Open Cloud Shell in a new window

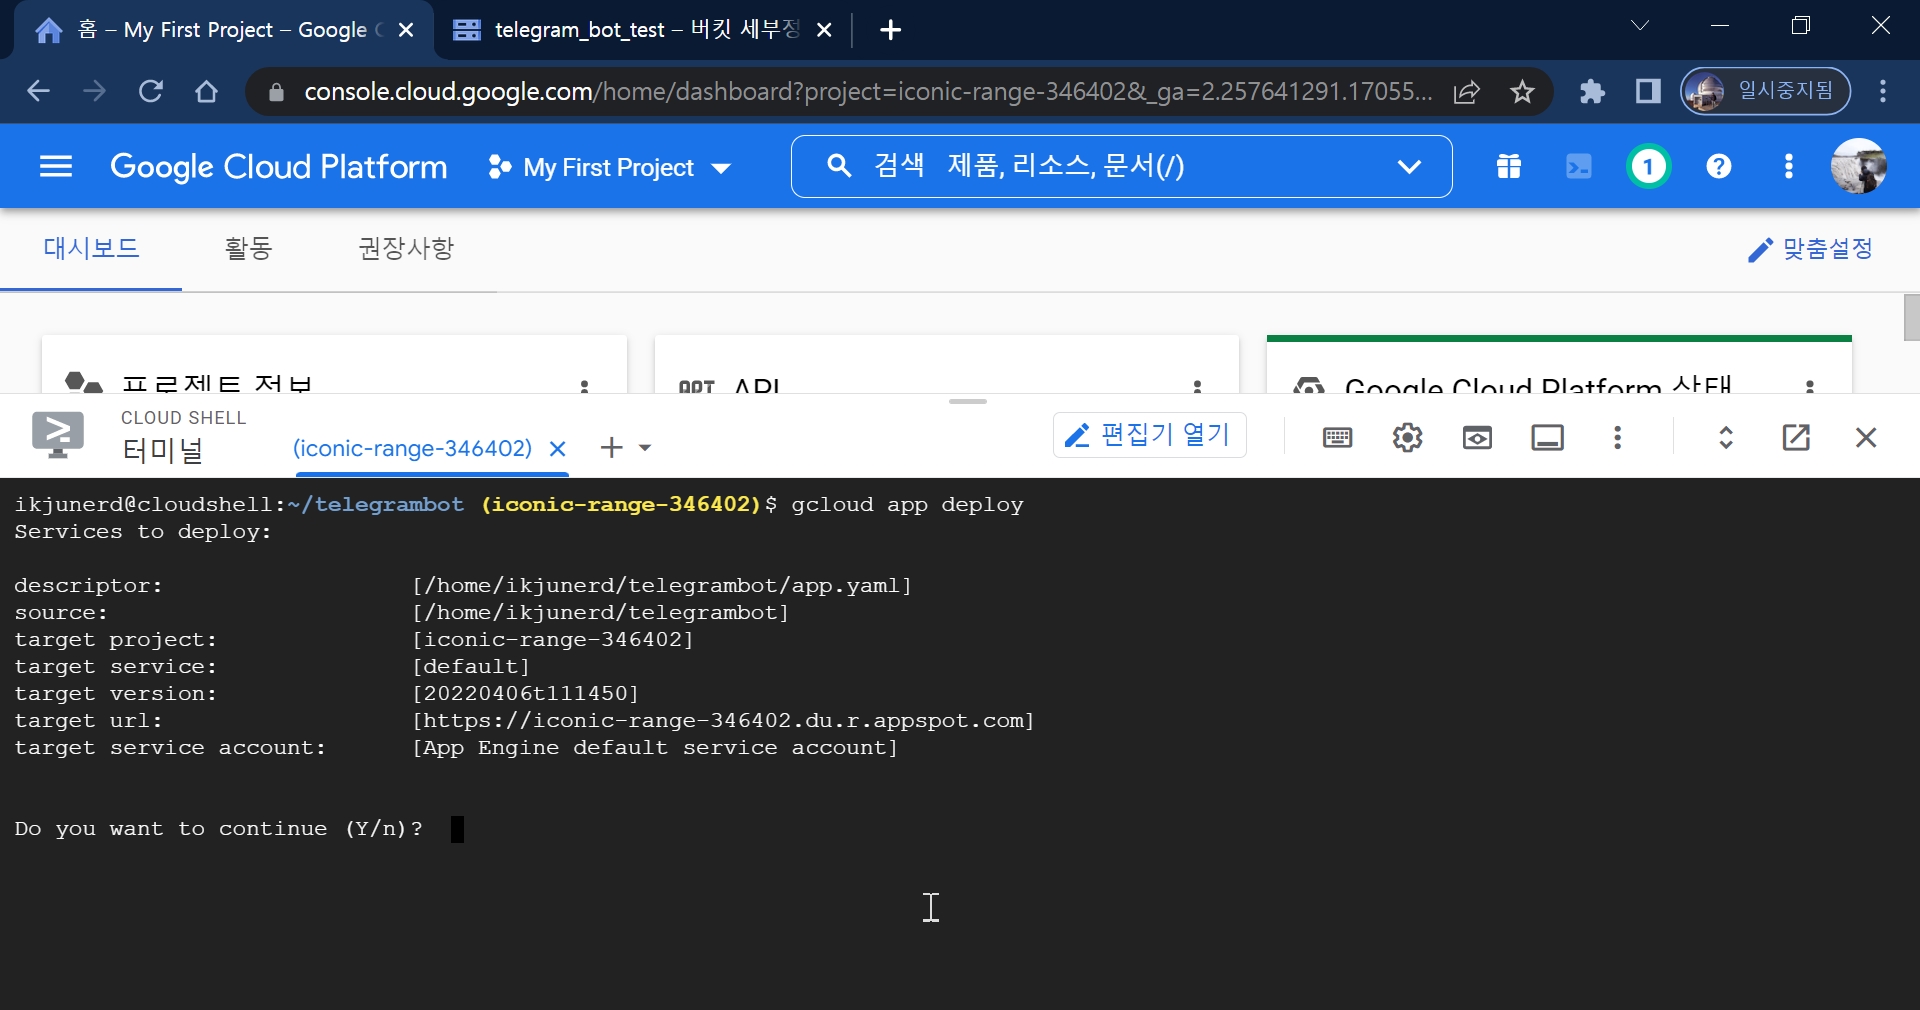point(1796,437)
